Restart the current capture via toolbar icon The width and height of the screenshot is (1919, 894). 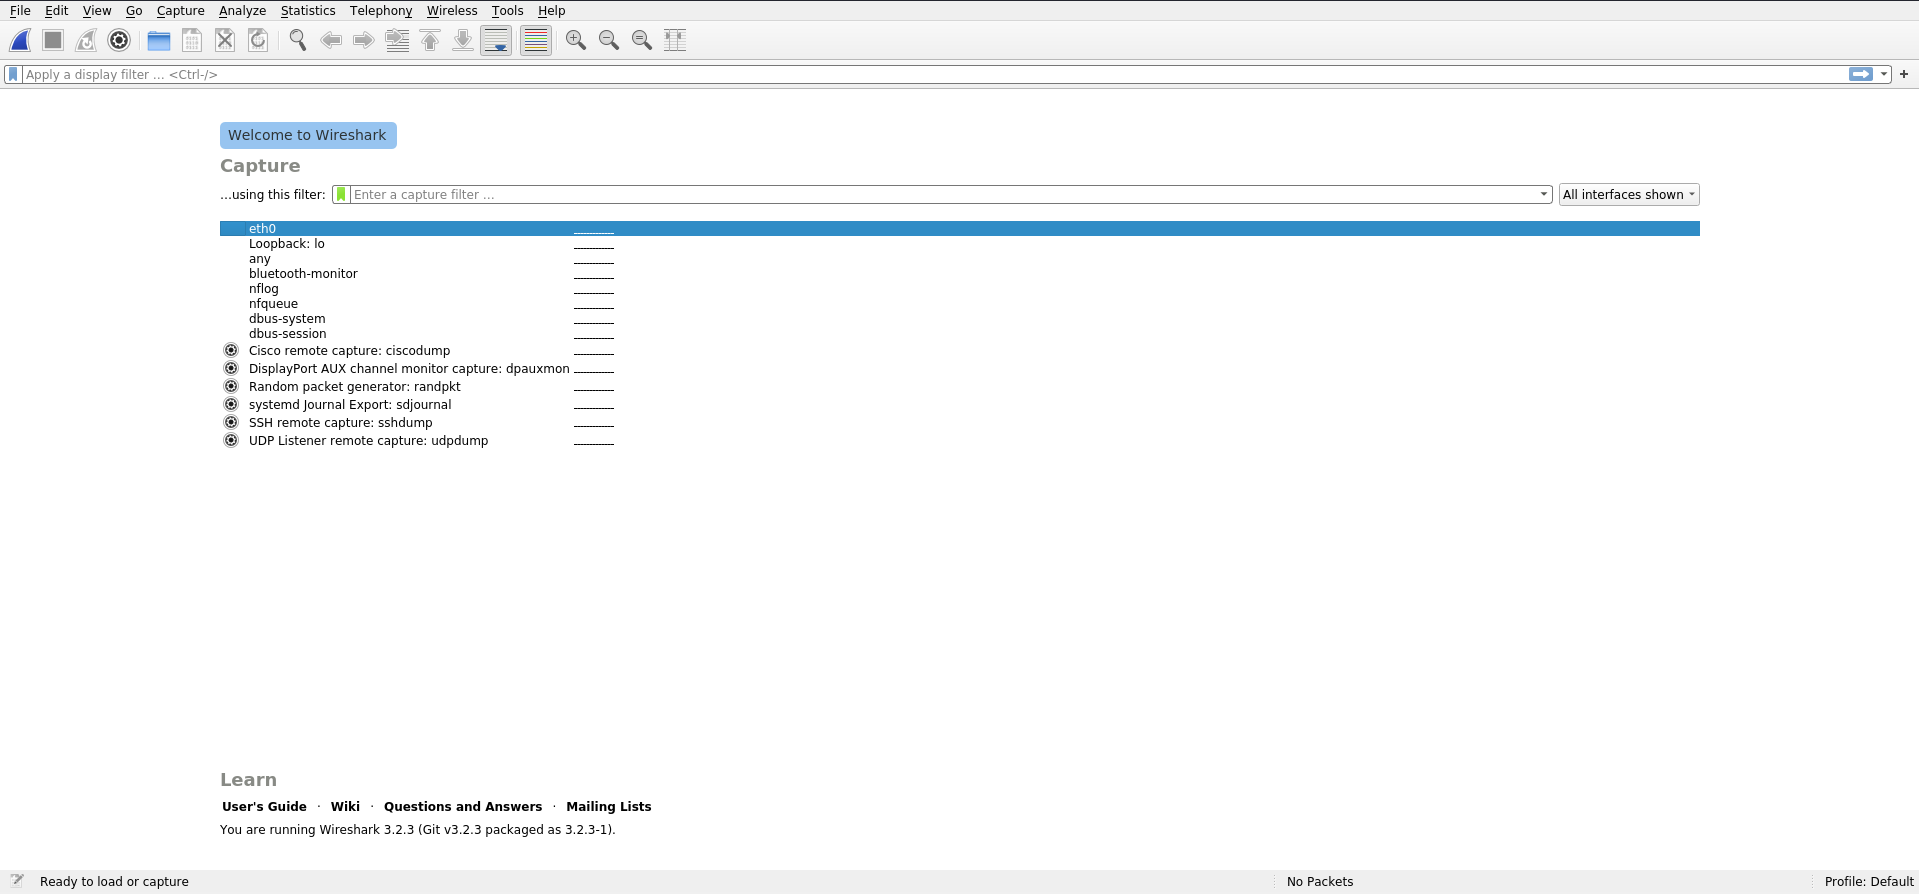pos(86,40)
